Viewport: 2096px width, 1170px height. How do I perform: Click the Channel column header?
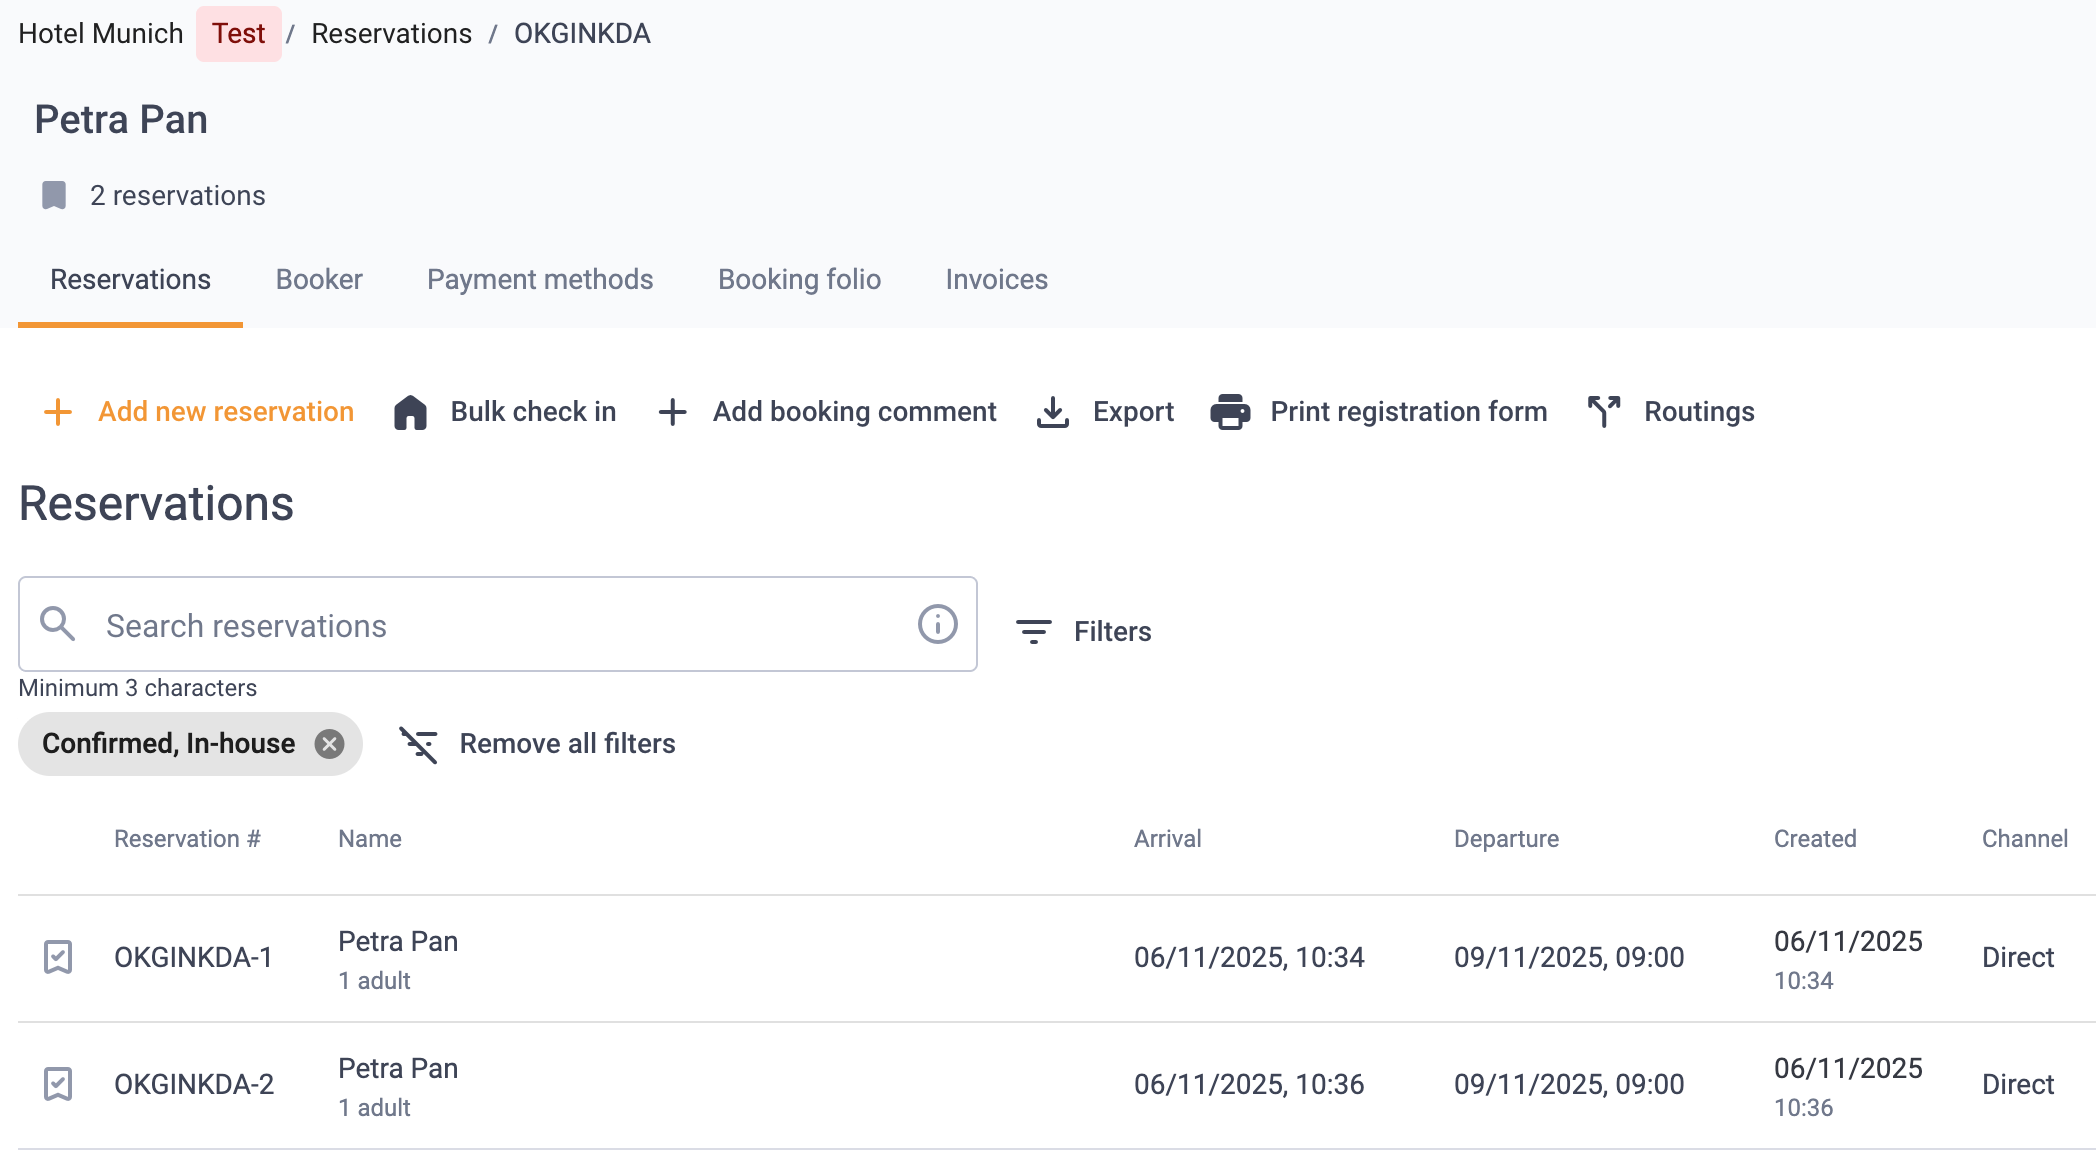2025,839
